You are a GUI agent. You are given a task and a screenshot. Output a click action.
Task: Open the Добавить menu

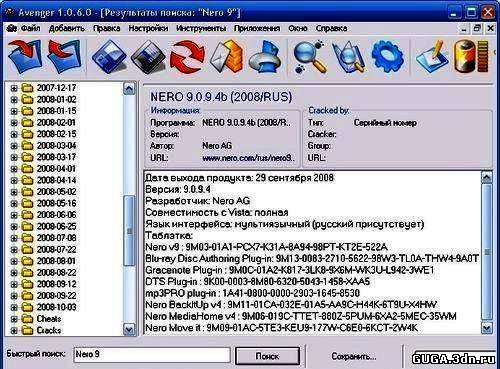click(x=67, y=28)
